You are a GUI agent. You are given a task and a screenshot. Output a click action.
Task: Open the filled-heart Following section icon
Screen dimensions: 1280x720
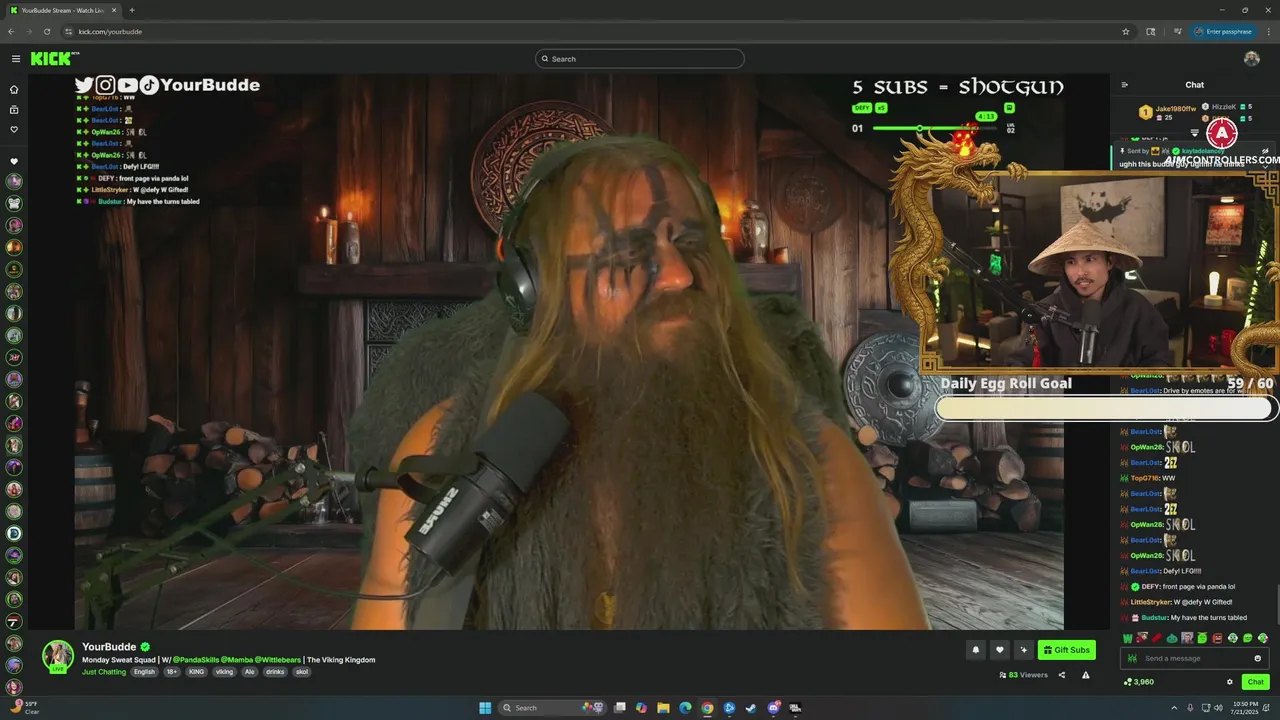(x=14, y=161)
